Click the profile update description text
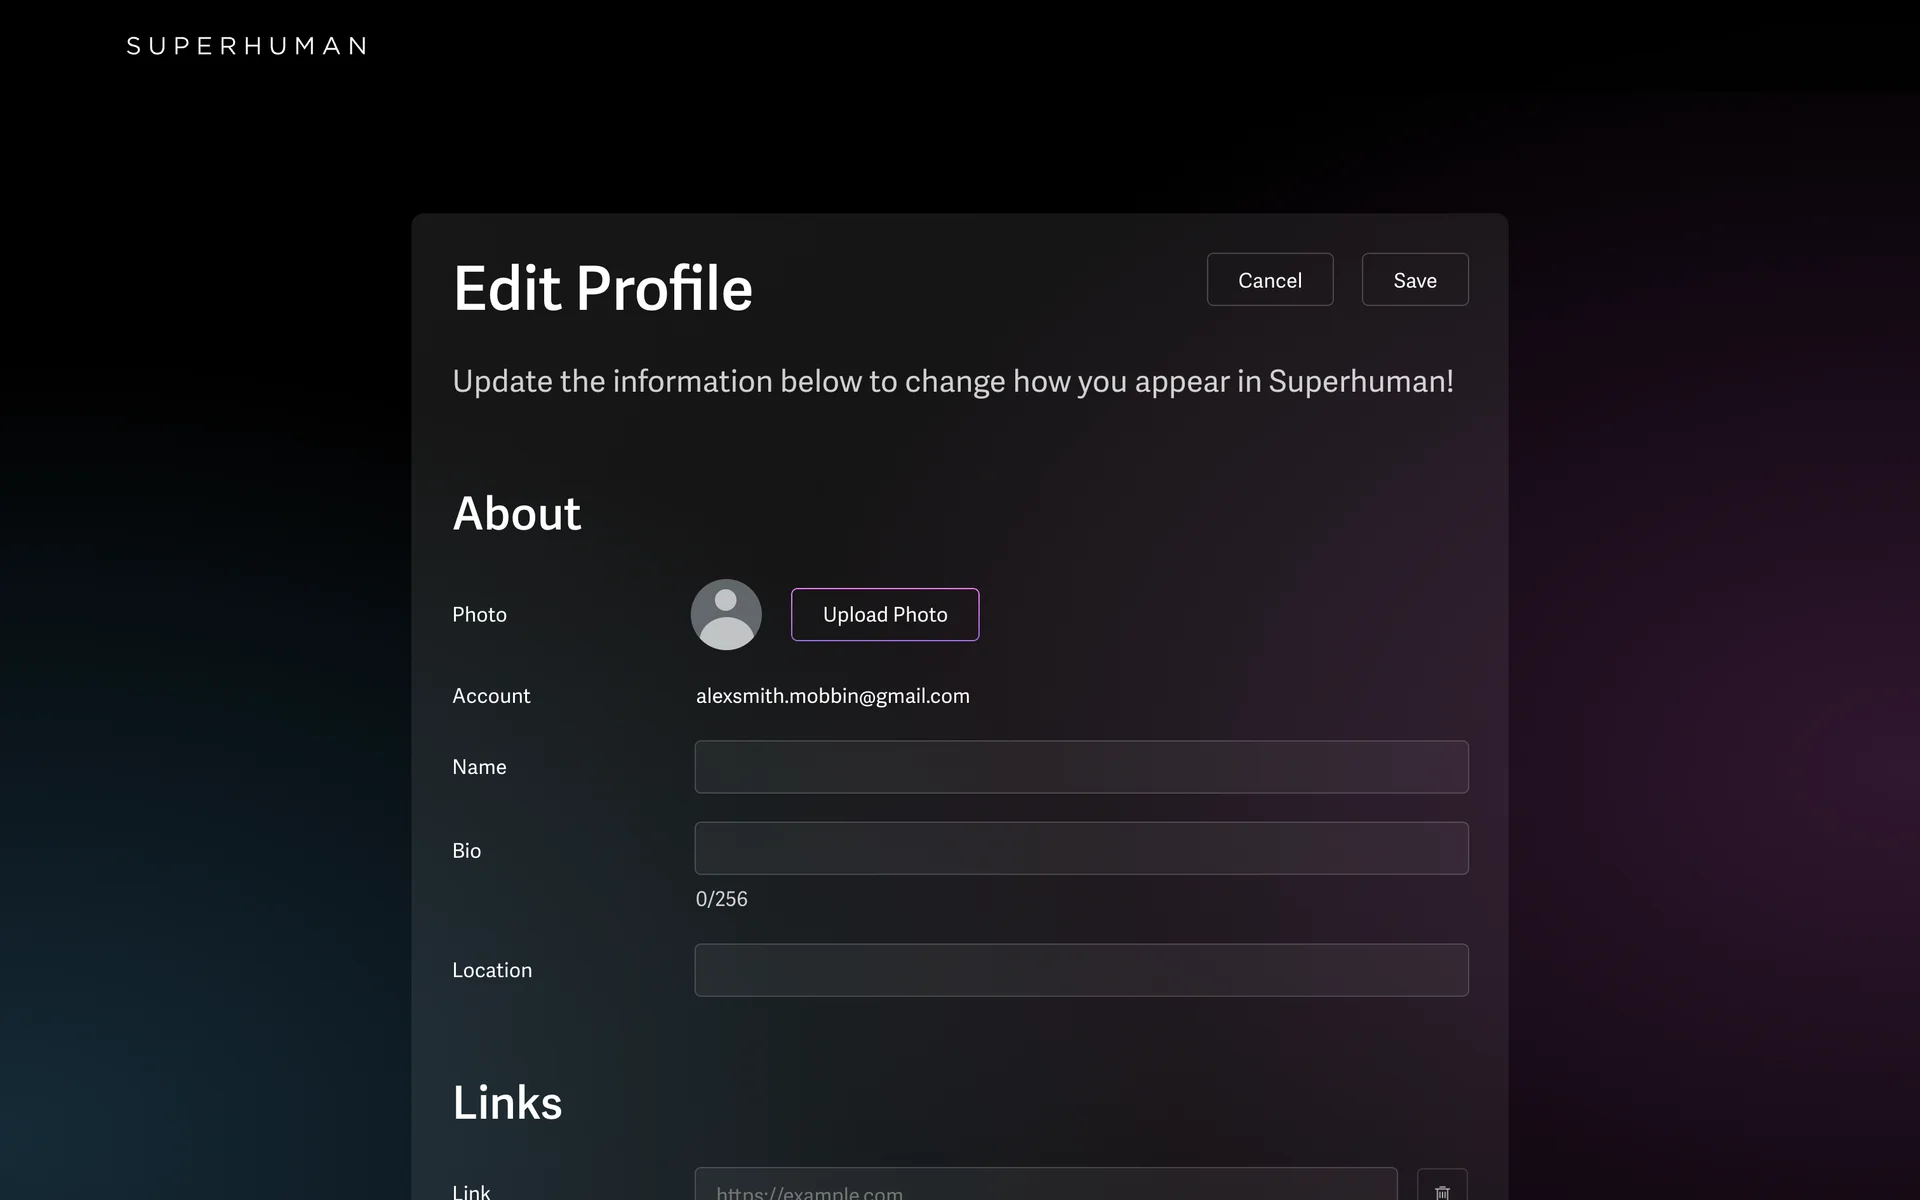Screen dimensions: 1920x1200 click(x=952, y=381)
